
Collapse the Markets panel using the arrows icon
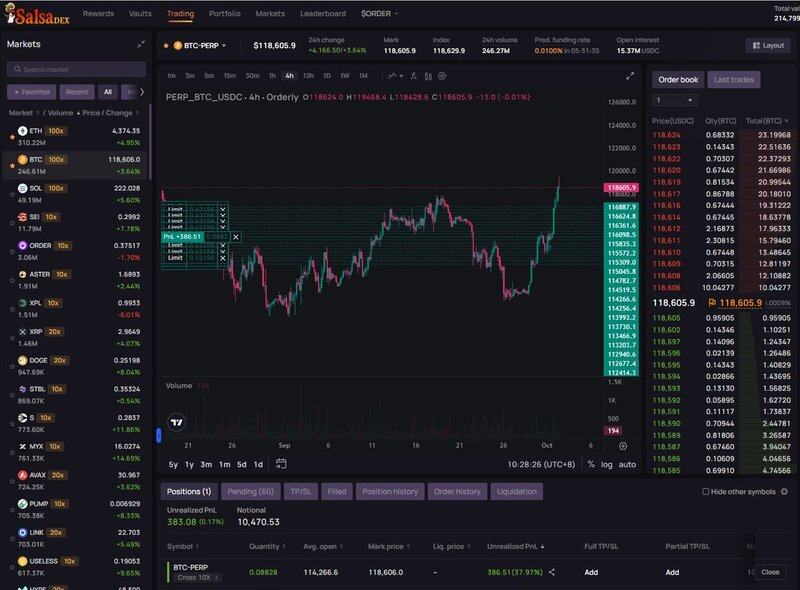[141, 44]
